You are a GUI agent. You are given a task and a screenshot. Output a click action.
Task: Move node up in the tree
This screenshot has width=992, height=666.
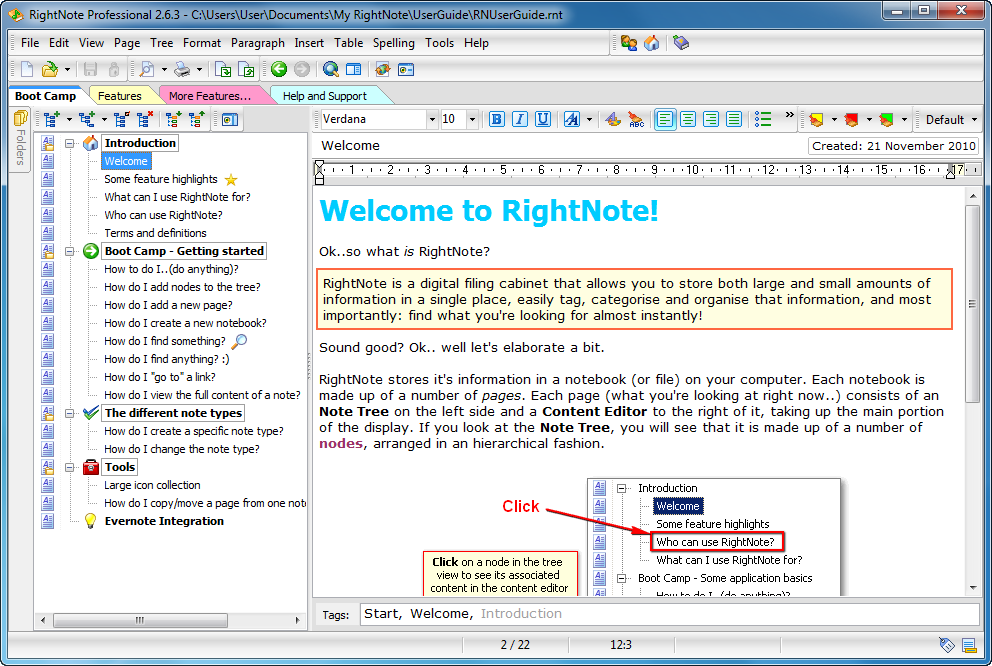(x=196, y=120)
